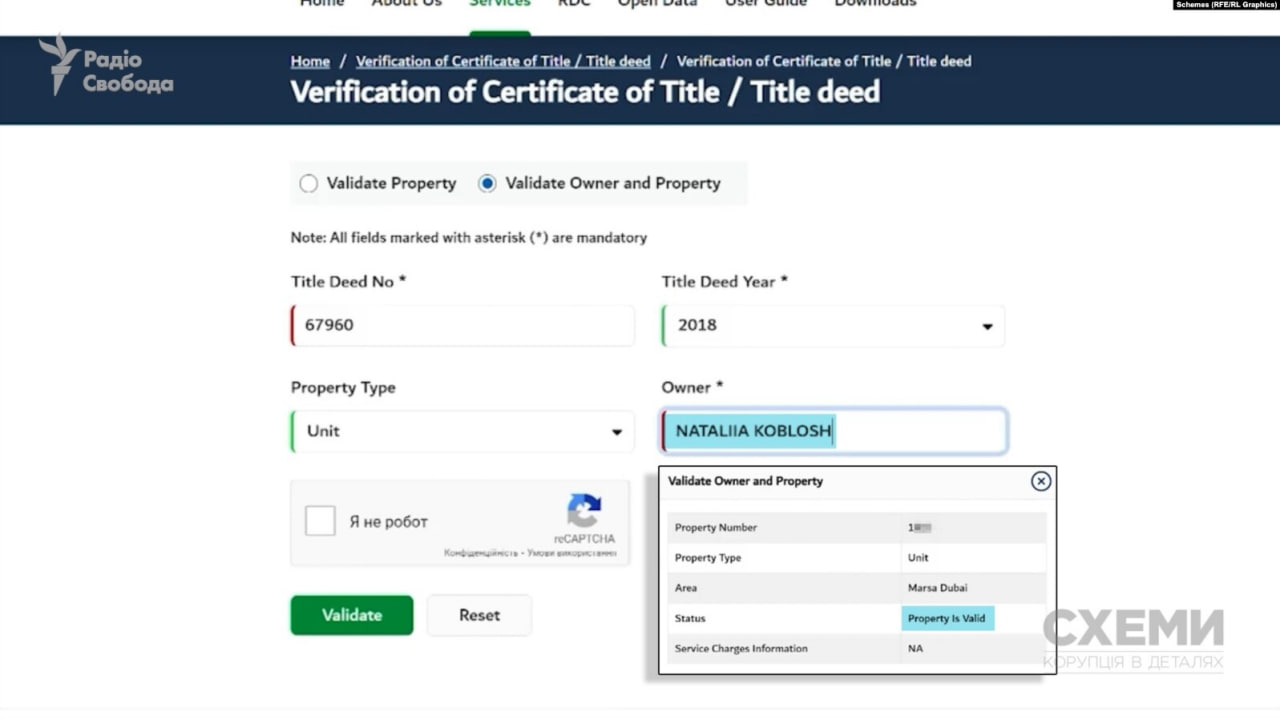Click the СХЕМИ watermark logo
The width and height of the screenshot is (1280, 719).
coord(1133,628)
